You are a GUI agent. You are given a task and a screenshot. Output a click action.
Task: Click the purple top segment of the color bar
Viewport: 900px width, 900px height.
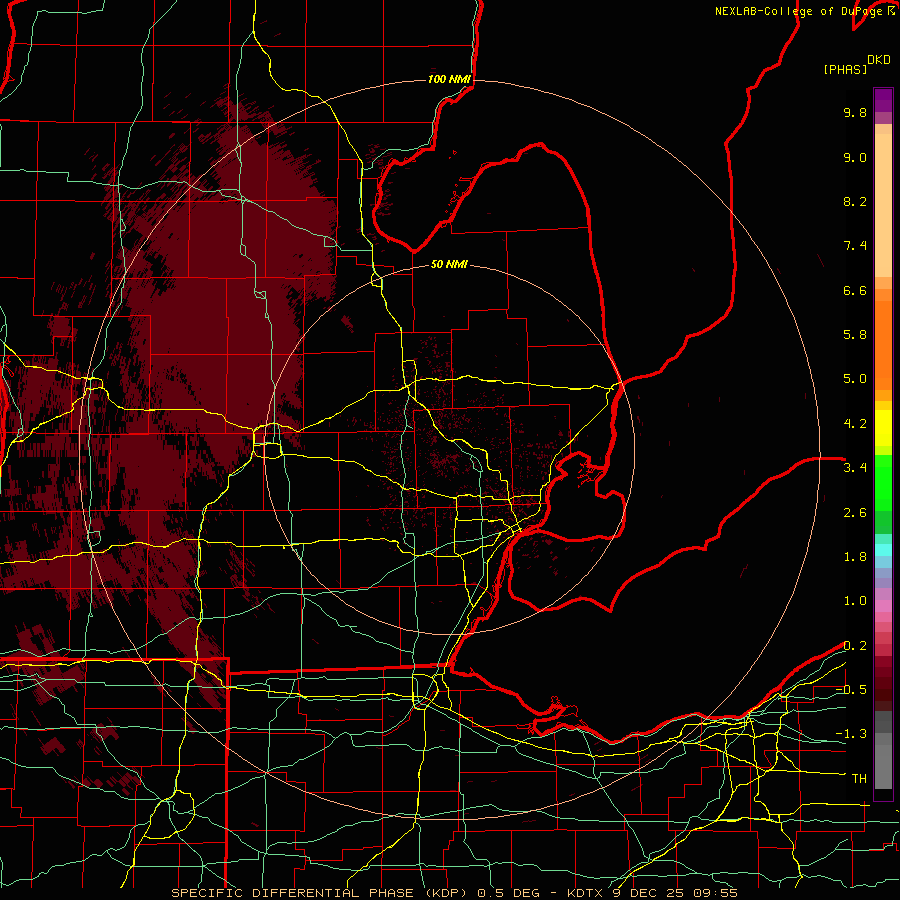click(883, 101)
